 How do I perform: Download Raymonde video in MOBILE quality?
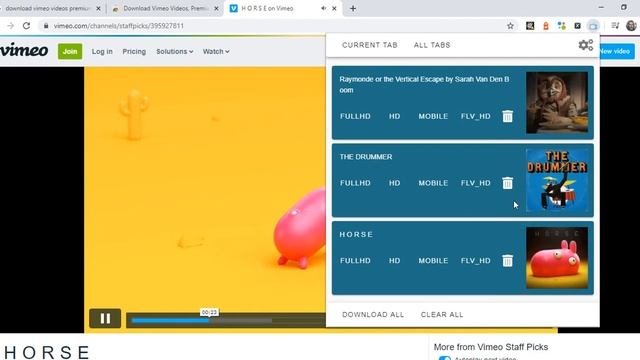pos(433,116)
